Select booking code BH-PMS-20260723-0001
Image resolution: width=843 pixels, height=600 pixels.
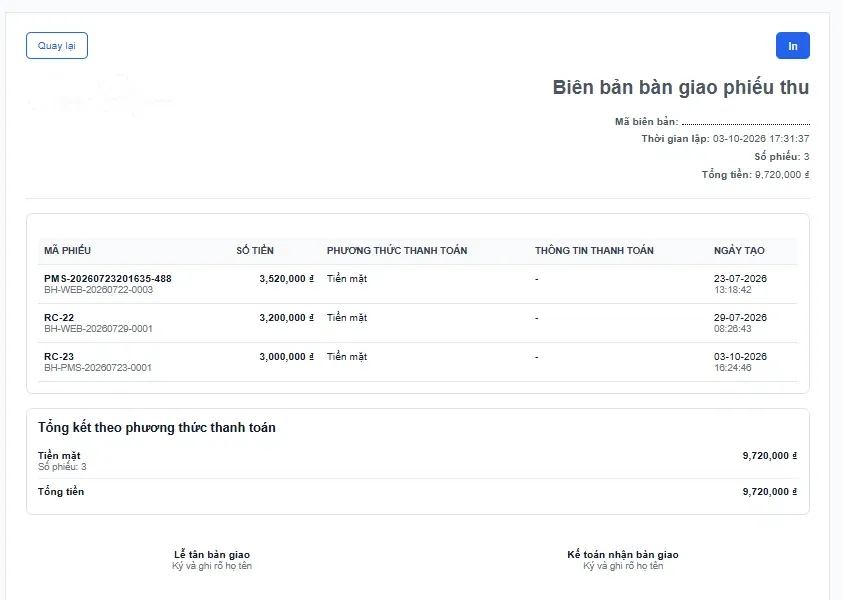(x=98, y=368)
